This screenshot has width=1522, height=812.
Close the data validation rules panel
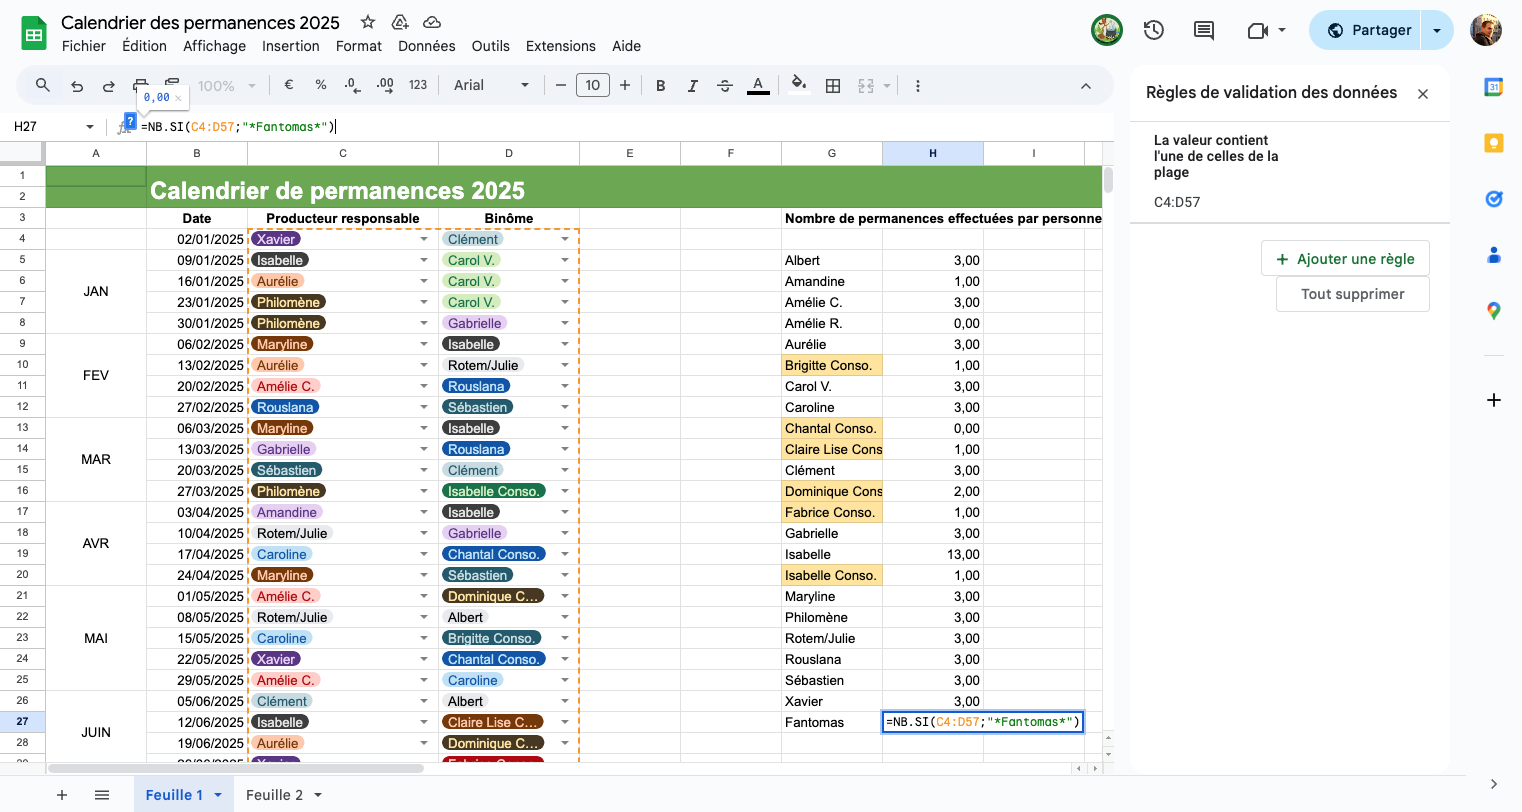click(1423, 94)
